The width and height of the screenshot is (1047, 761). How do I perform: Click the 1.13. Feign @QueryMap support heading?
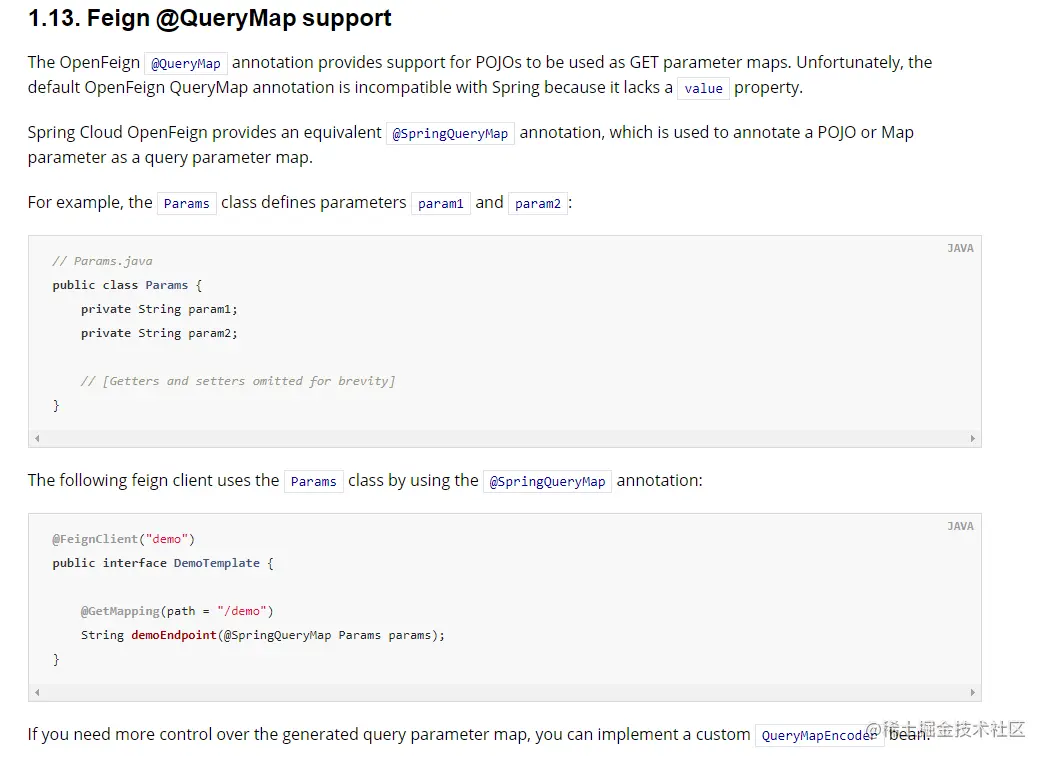210,18
